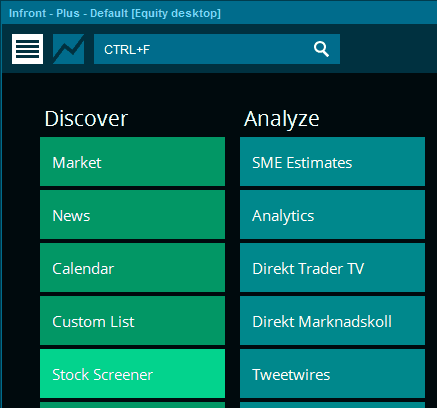Focus the CTRL+F search field

[x=217, y=49]
